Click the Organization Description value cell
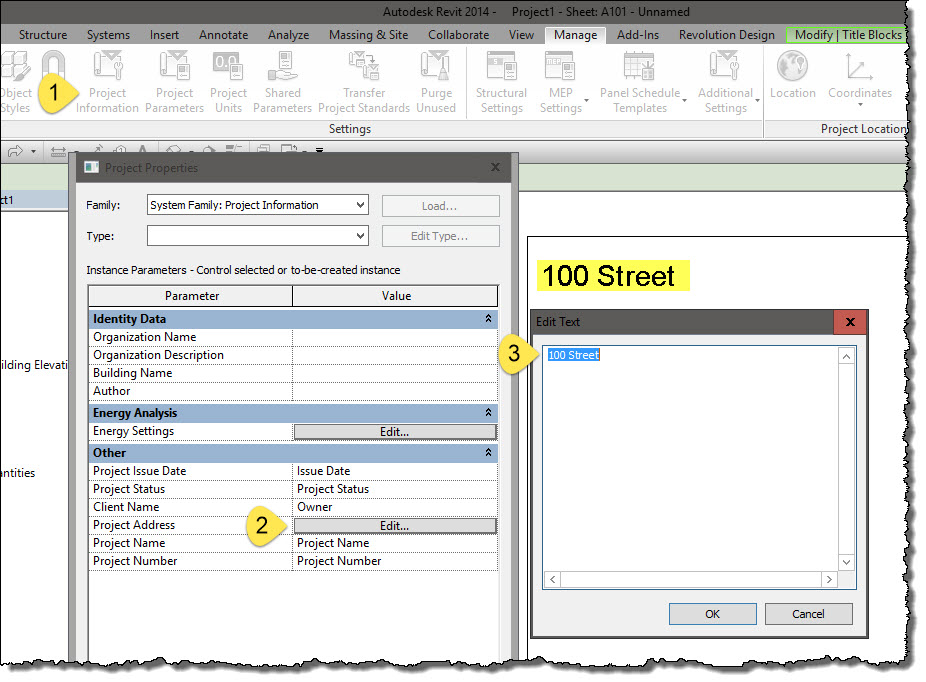The height and width of the screenshot is (682, 926). [x=394, y=355]
